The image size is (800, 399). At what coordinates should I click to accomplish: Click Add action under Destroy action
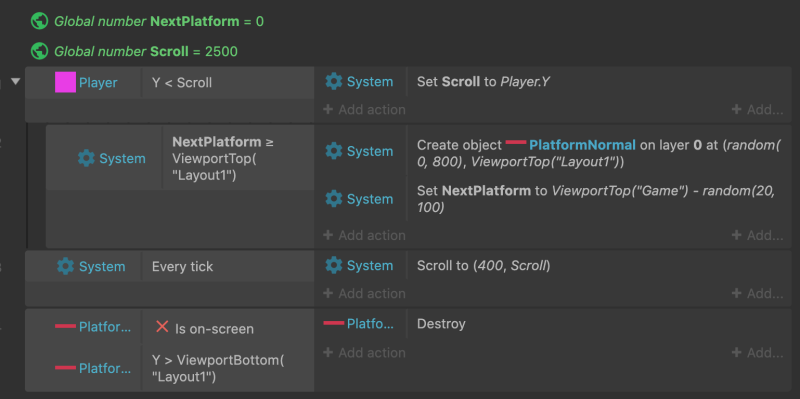[x=364, y=353]
